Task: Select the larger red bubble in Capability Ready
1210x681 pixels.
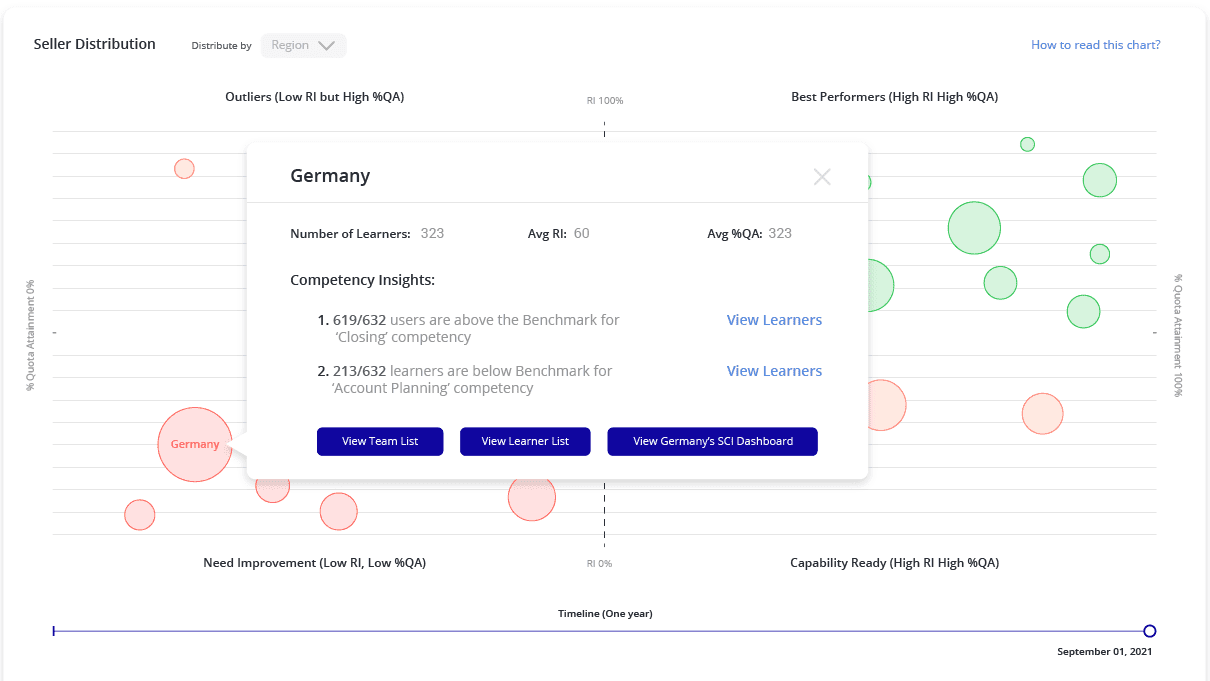Action: click(884, 406)
